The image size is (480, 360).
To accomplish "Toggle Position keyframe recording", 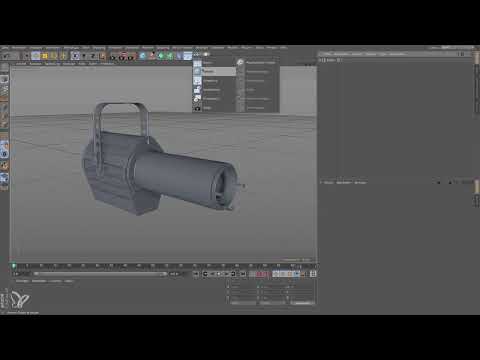I will pyautogui.click(x=276, y=274).
